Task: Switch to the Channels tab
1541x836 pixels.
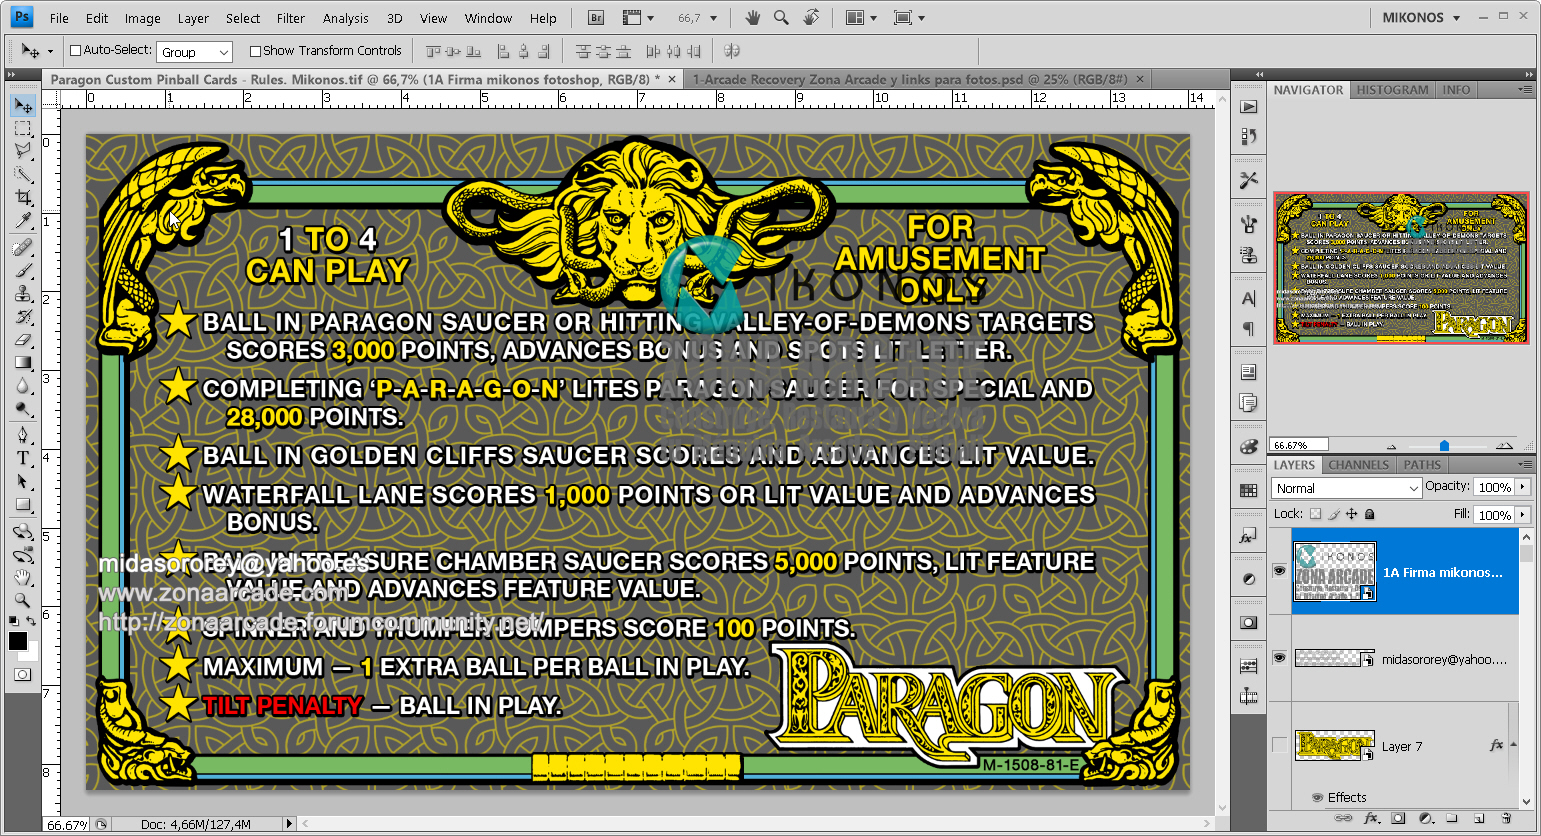Action: point(1358,464)
